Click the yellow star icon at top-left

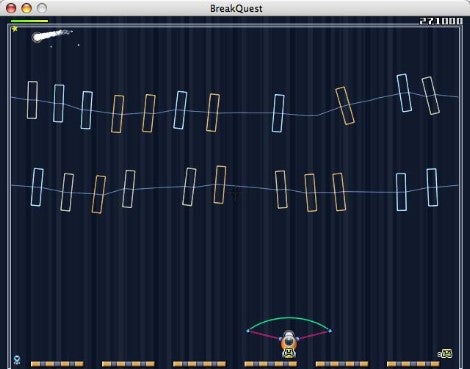(x=15, y=29)
